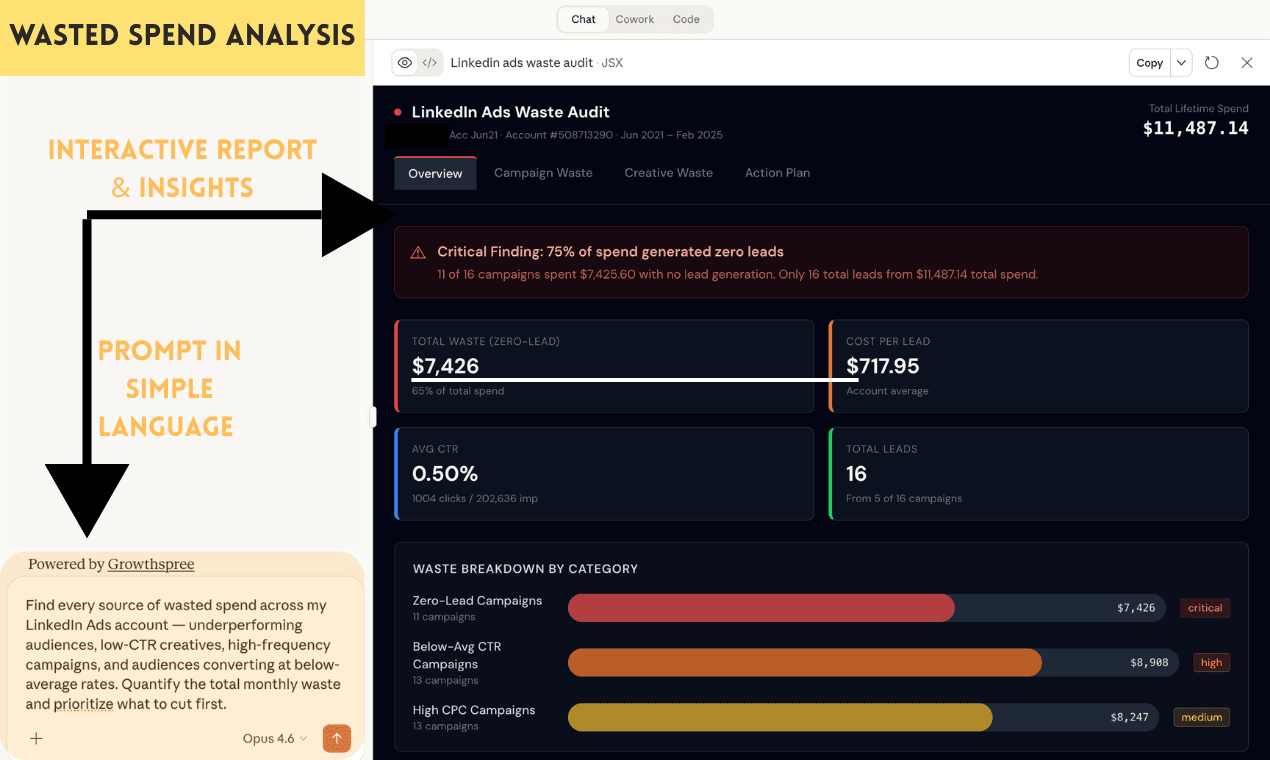The height and width of the screenshot is (760, 1270).
Task: Click into the prompt text field
Action: point(183,654)
